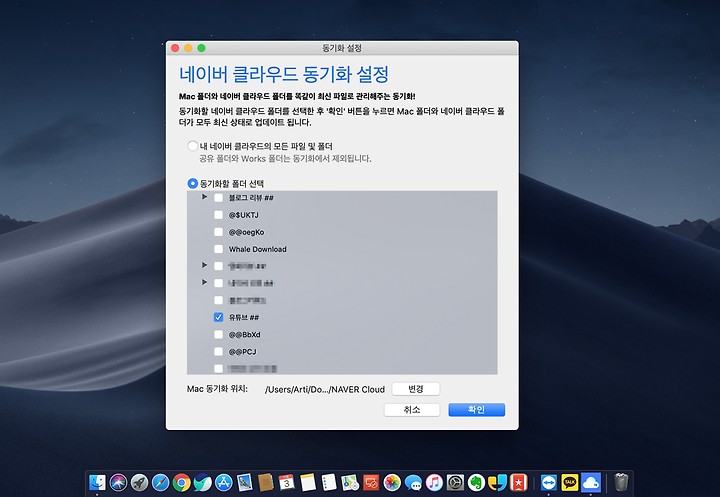Click the @$UKTJ folder name
720x497 pixels.
tap(243, 215)
